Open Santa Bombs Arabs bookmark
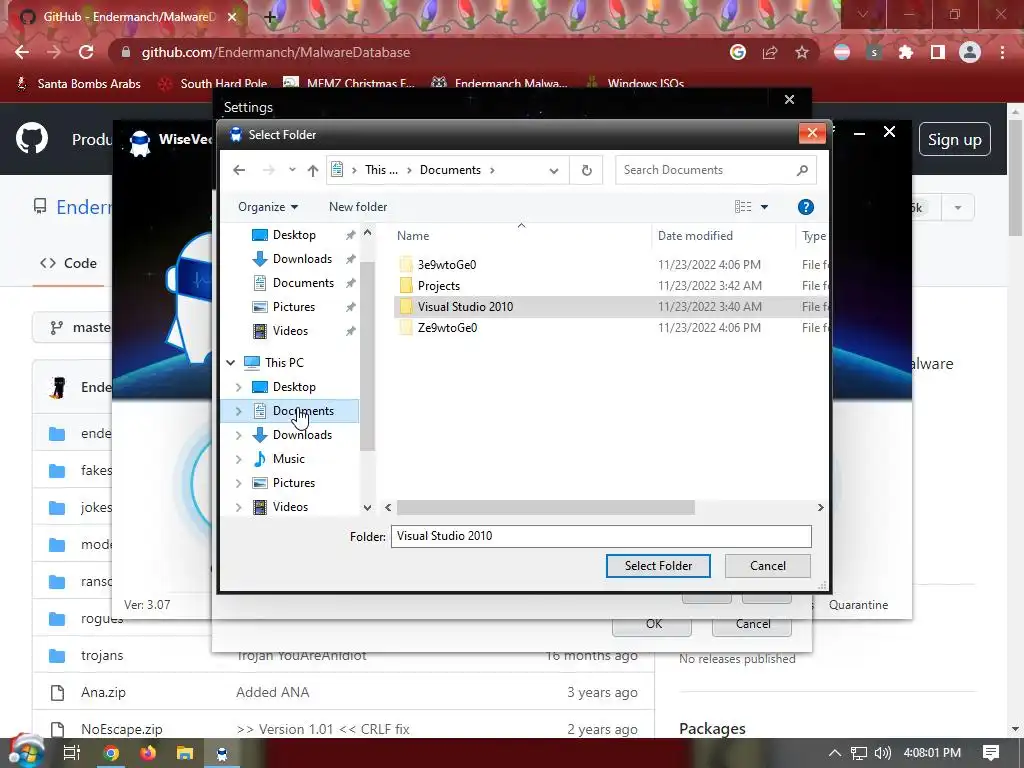The height and width of the screenshot is (768, 1024). pyautogui.click(x=79, y=84)
